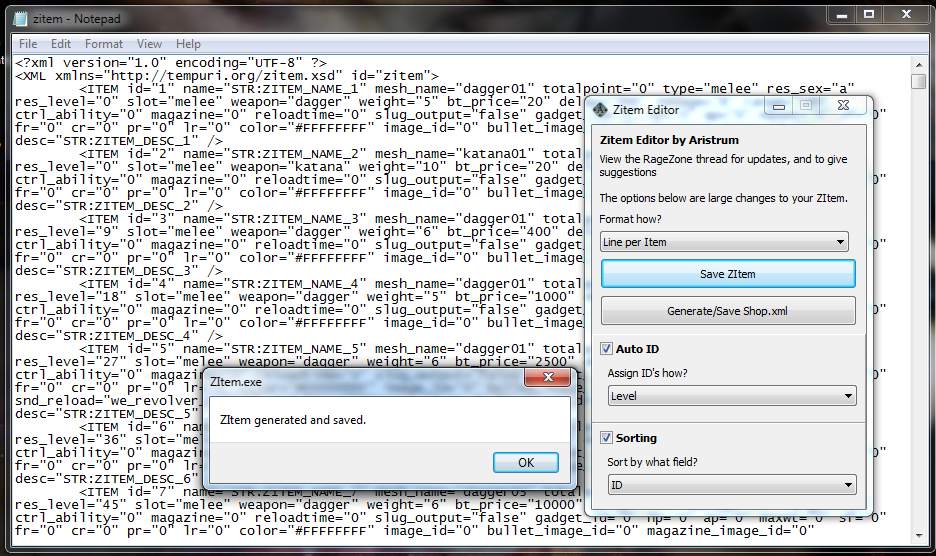The height and width of the screenshot is (556, 936).
Task: Minimize the Notepad window
Action: [x=838, y=15]
